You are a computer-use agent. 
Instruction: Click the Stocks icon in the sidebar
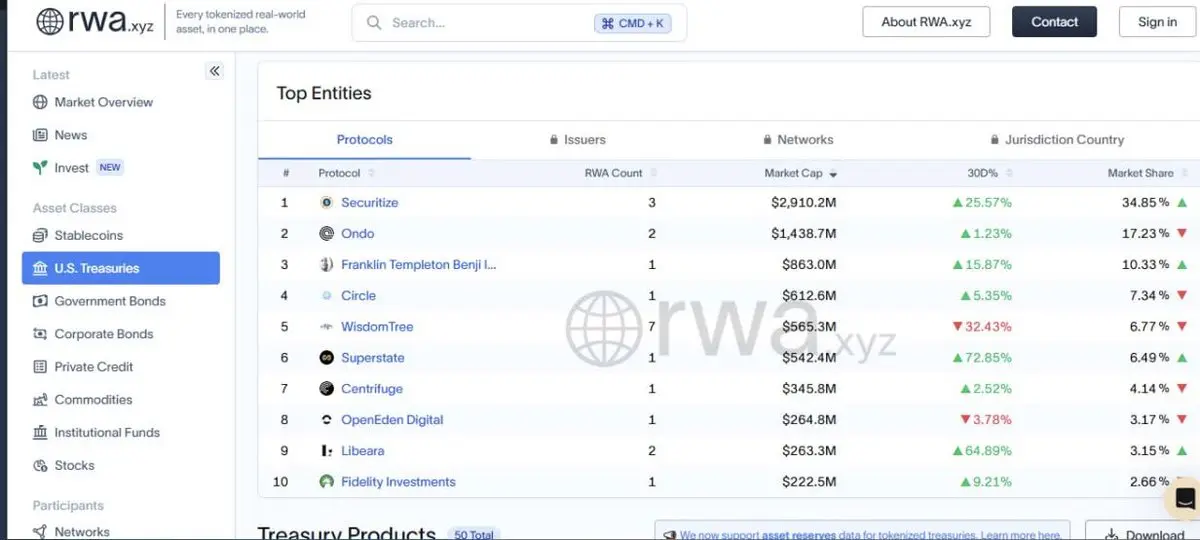click(40, 466)
